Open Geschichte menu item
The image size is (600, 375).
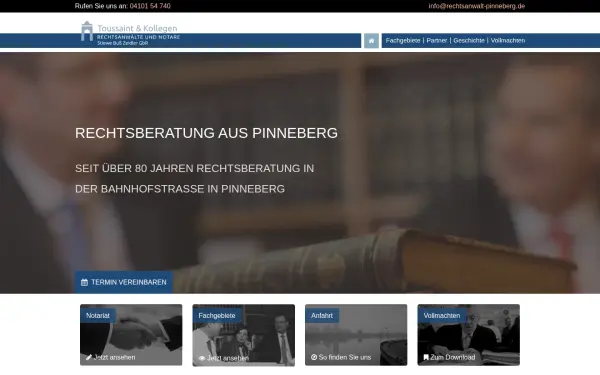pos(469,41)
